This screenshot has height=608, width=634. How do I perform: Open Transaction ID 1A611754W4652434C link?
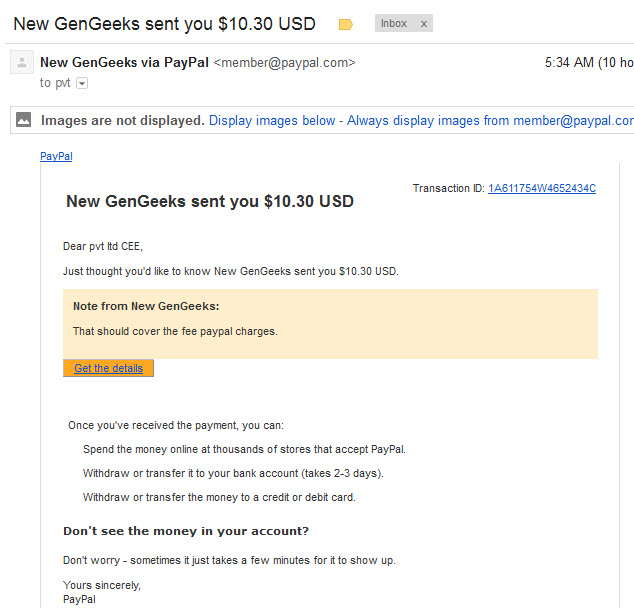[542, 188]
